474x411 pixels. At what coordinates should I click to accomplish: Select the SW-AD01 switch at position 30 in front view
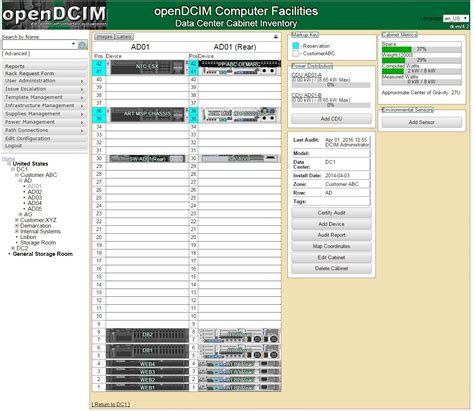click(x=147, y=159)
